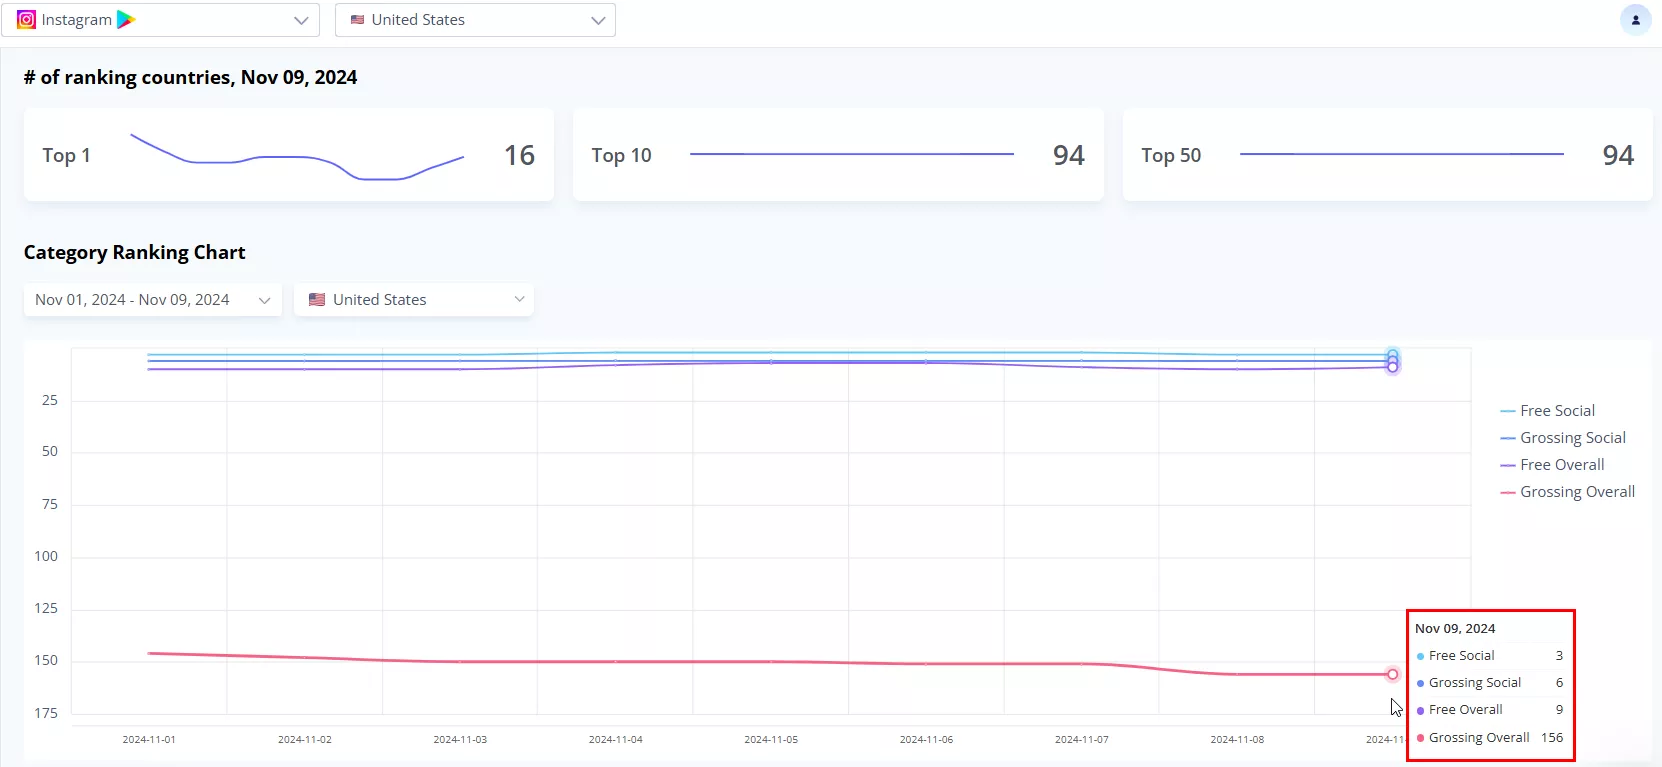Click the US flag in top country selector
1662x767 pixels.
pyautogui.click(x=357, y=20)
